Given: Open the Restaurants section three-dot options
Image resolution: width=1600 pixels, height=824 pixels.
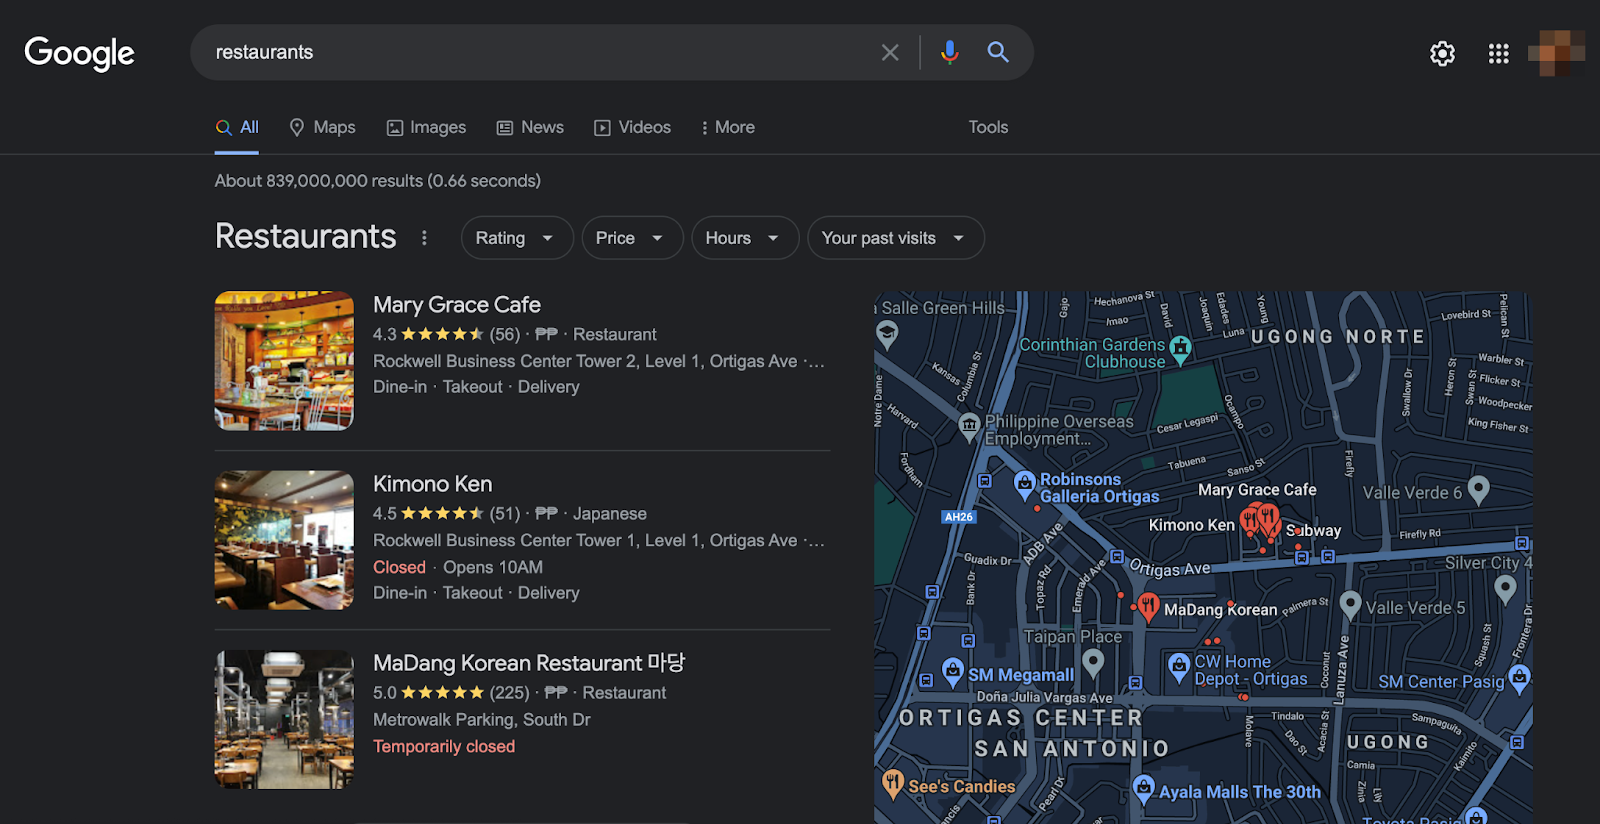Looking at the screenshot, I should [424, 238].
